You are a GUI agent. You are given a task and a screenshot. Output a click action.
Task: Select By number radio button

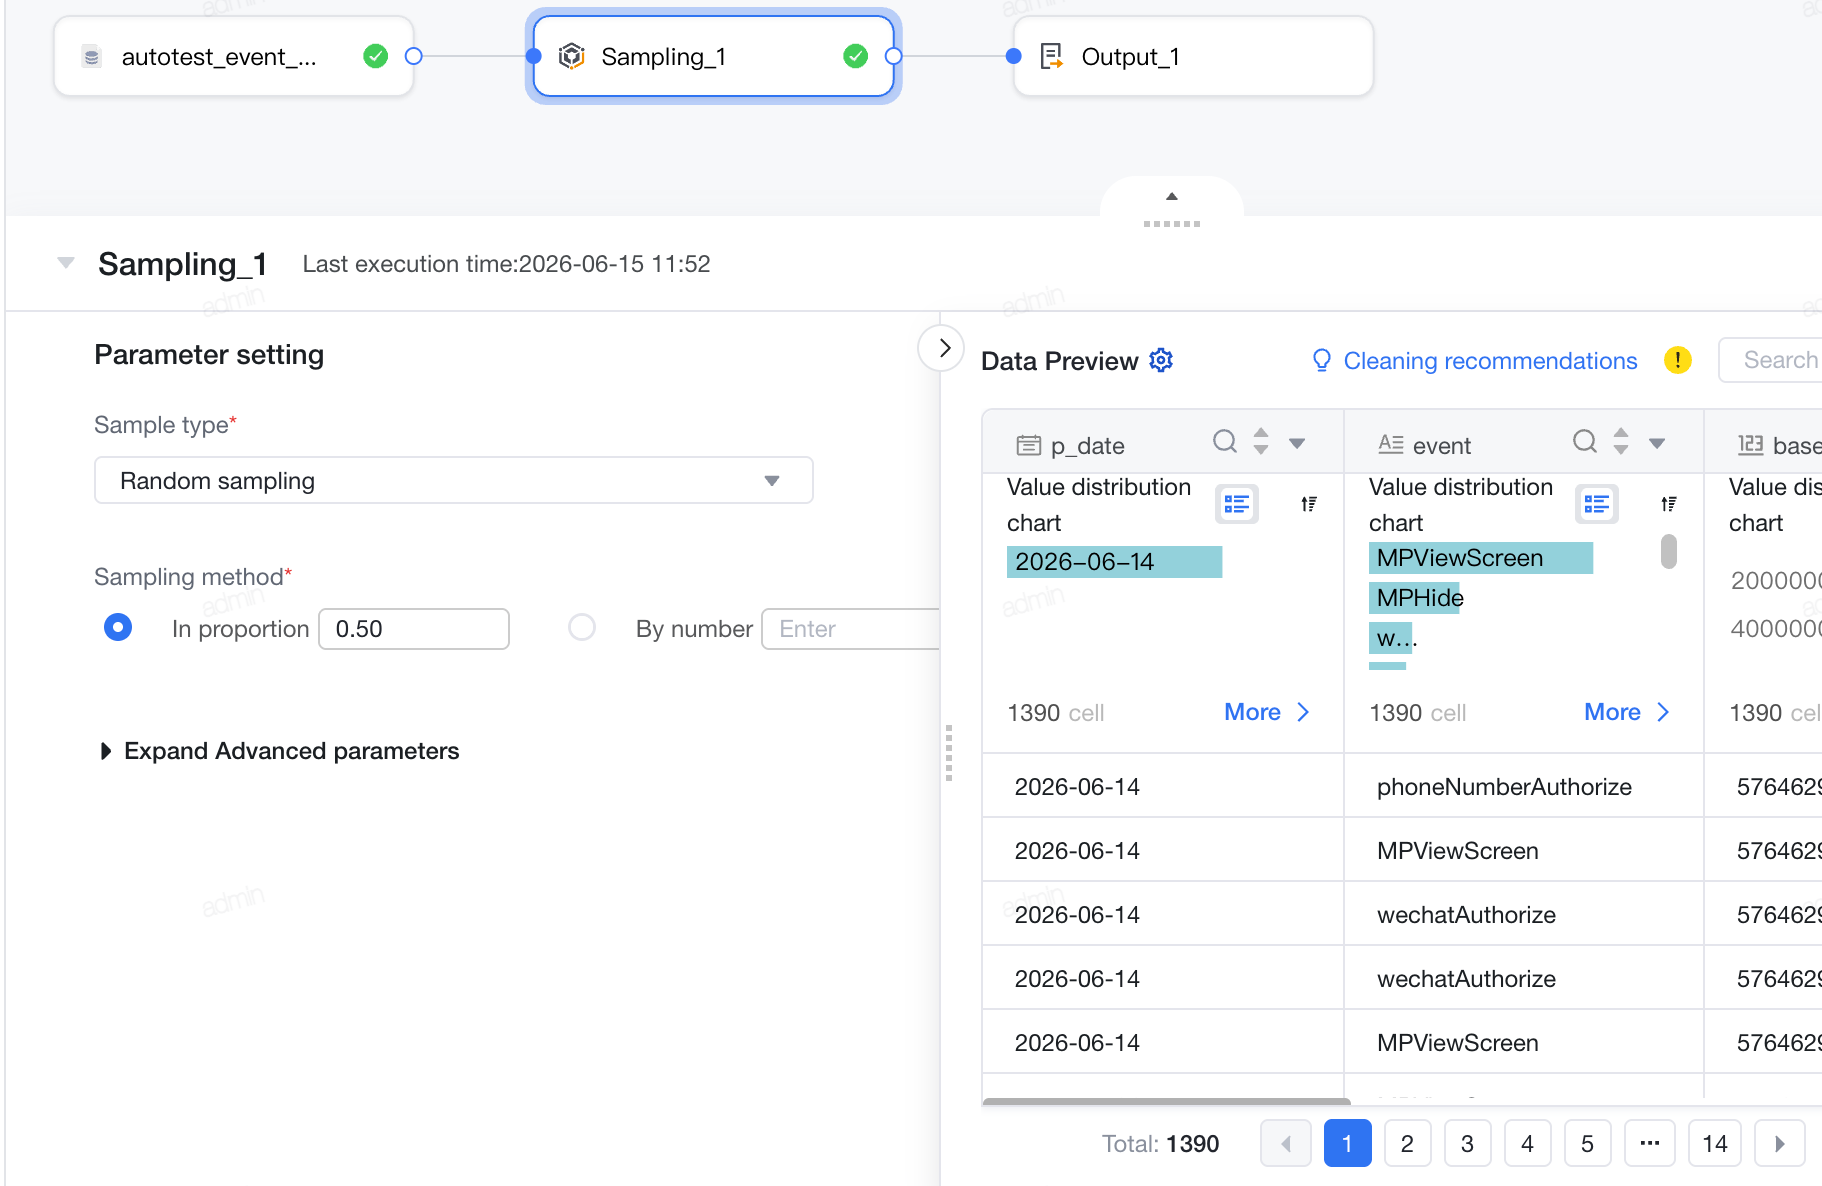[x=582, y=627]
